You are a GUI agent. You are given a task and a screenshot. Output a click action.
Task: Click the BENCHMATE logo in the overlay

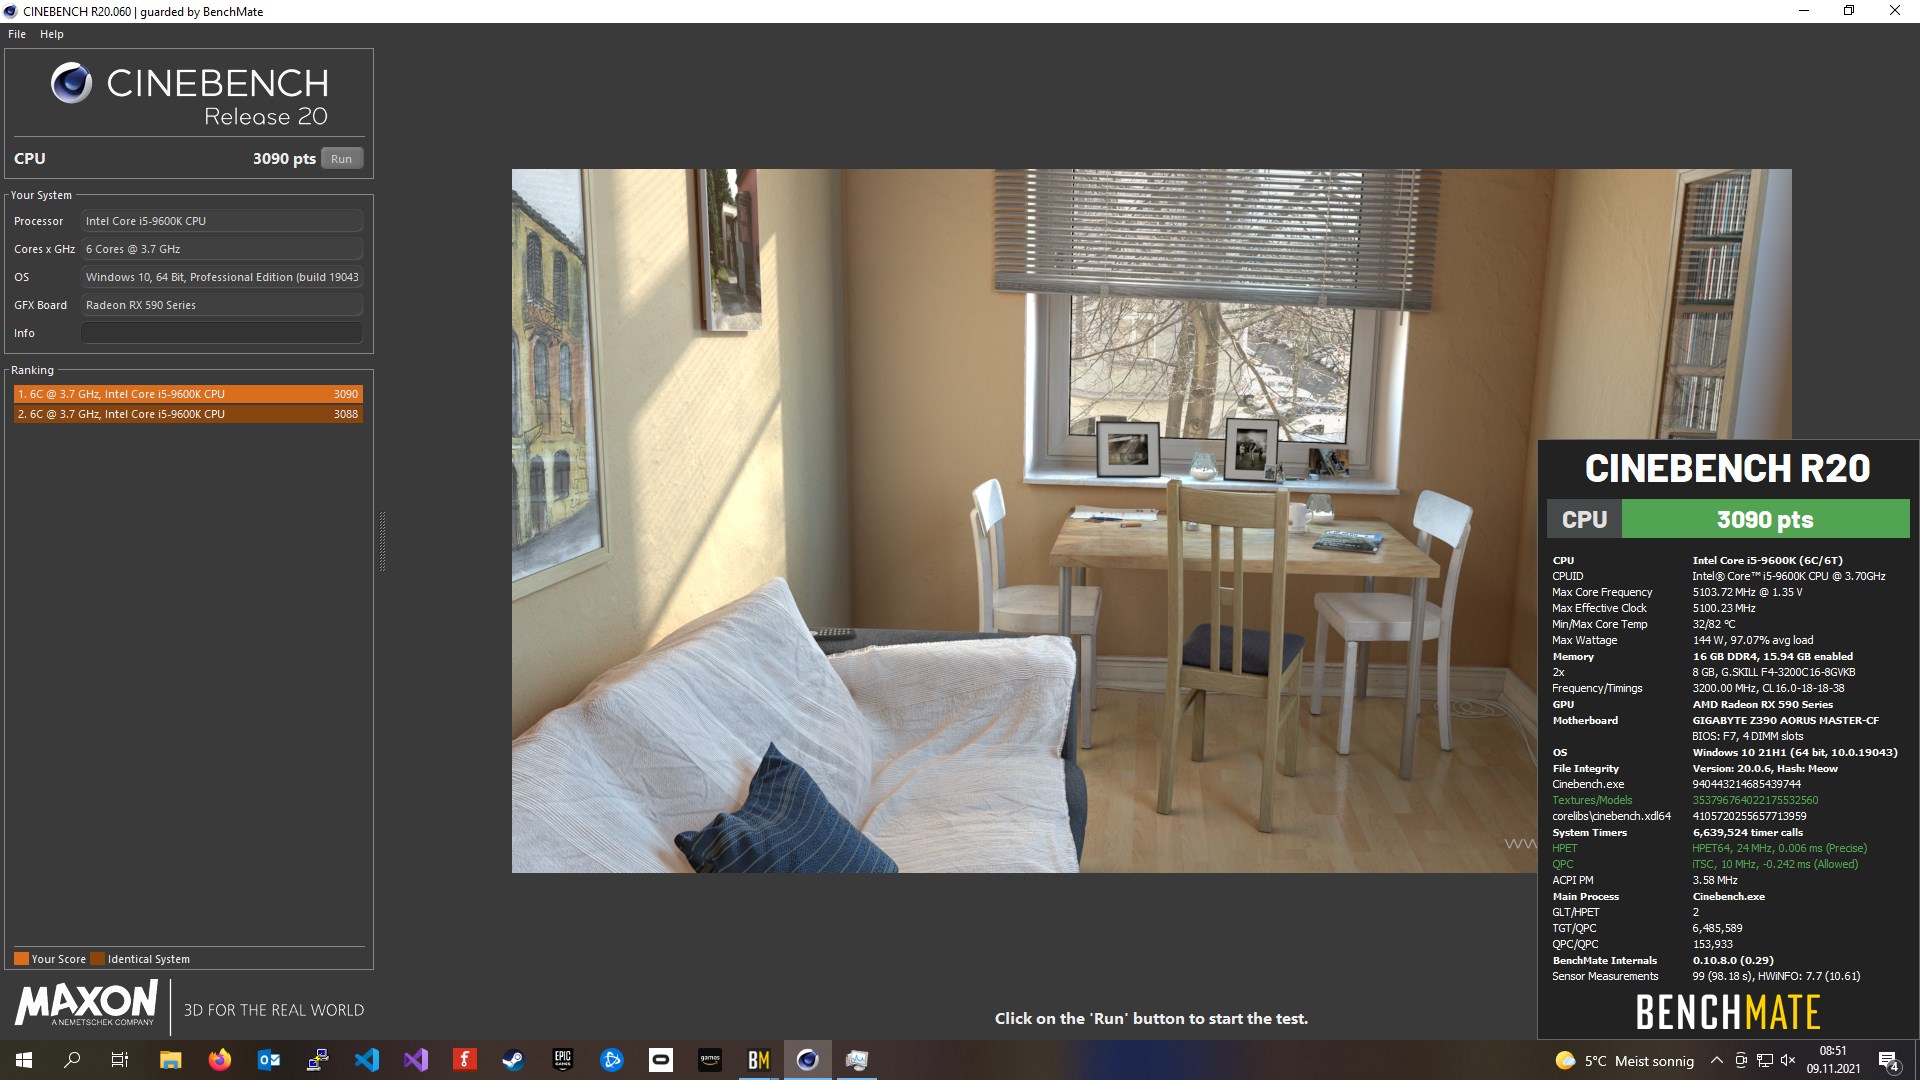point(1728,1012)
